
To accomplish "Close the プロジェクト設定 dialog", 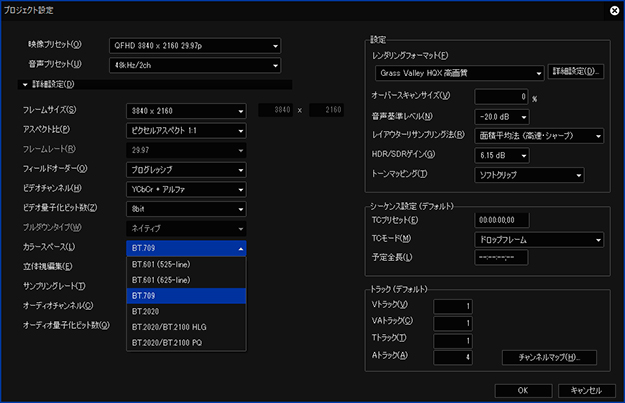I will click(615, 10).
